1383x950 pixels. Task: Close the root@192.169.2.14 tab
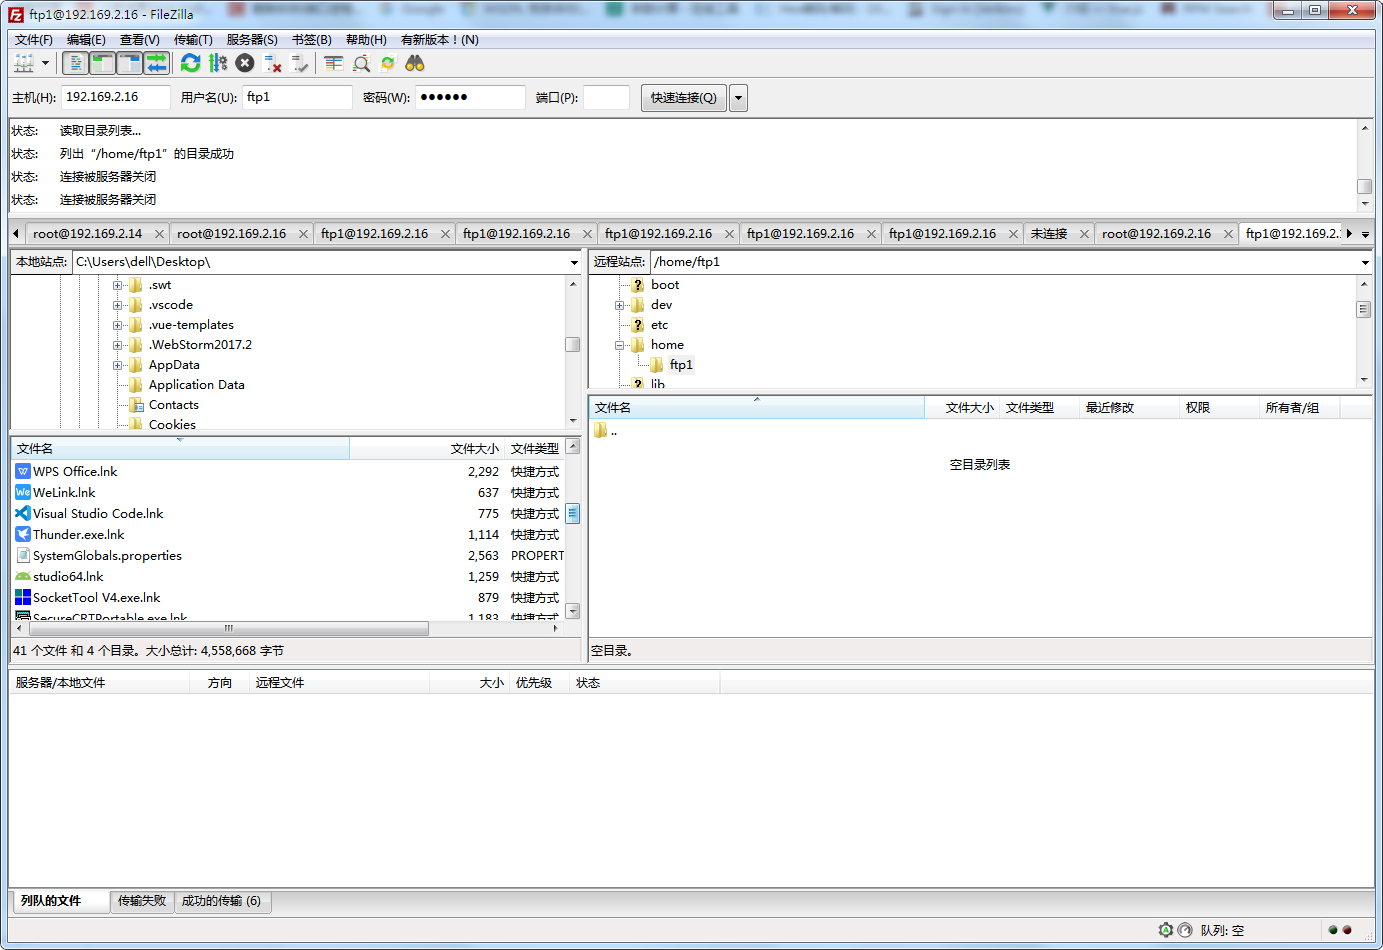click(159, 234)
